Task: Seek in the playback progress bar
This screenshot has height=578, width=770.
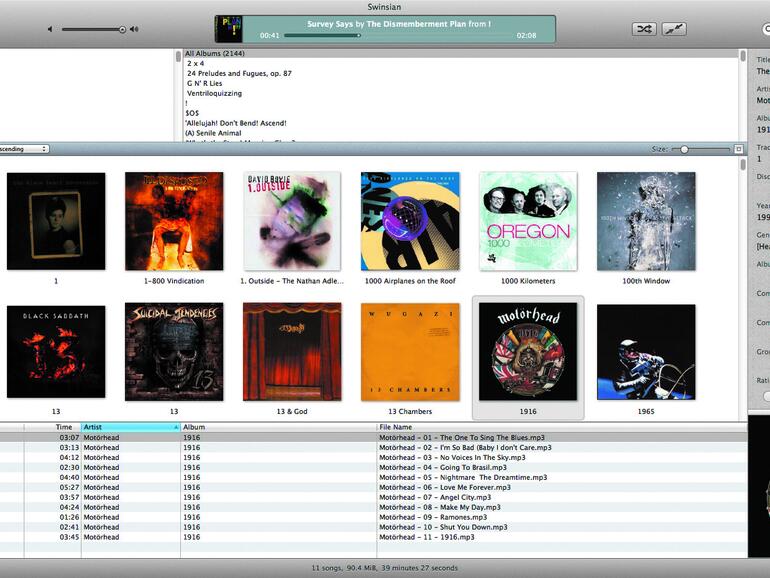Action: (x=400, y=35)
